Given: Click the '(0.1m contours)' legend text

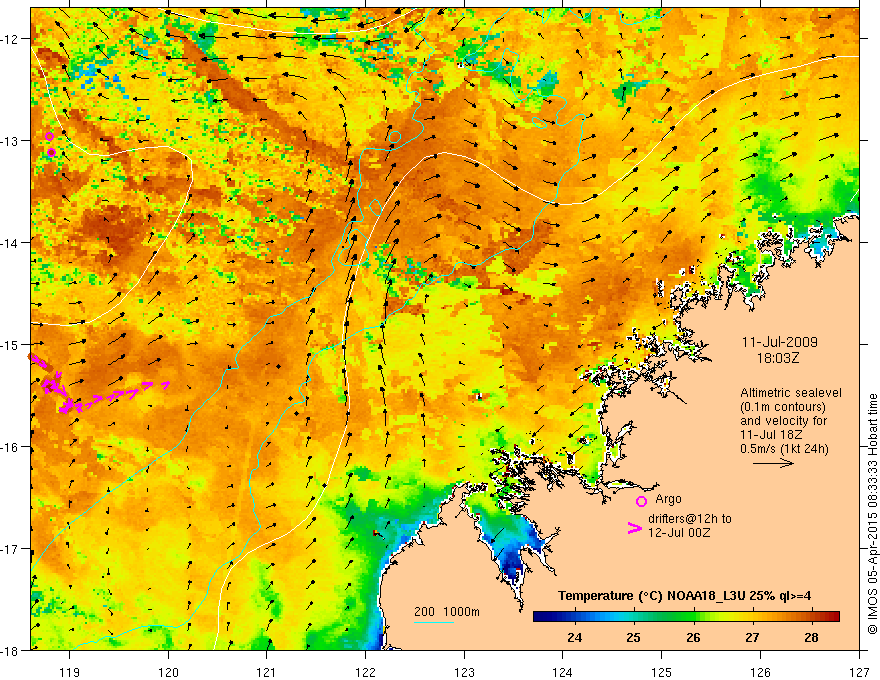Looking at the screenshot, I should coord(783,407).
